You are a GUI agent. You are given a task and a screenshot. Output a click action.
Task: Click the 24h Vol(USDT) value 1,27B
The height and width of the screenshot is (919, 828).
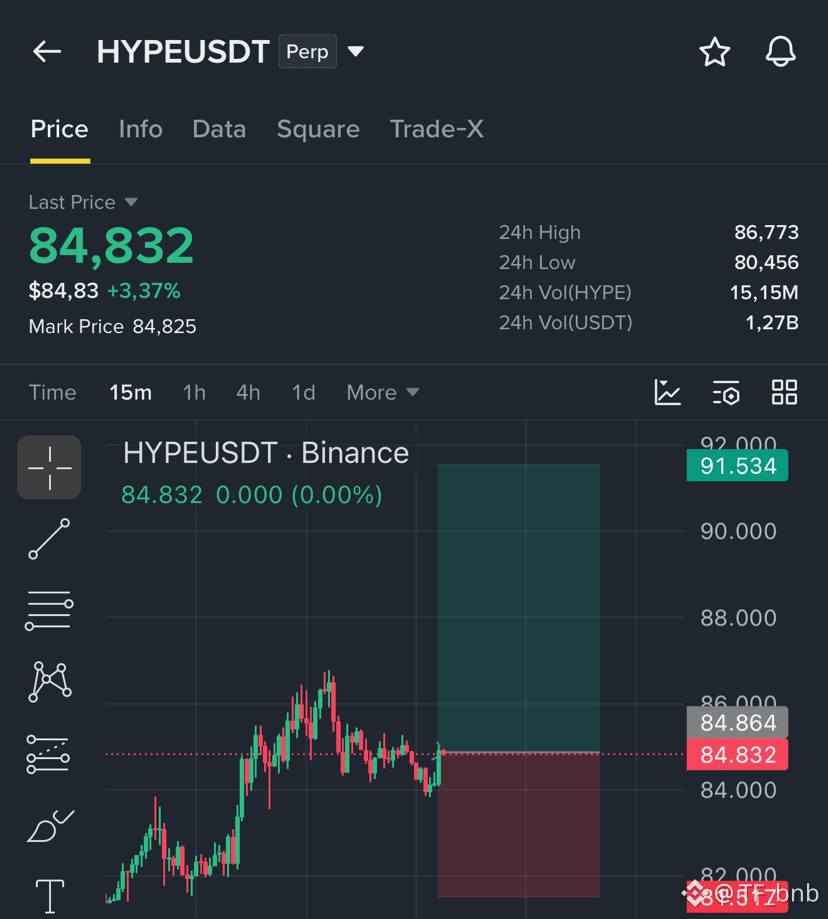click(772, 322)
